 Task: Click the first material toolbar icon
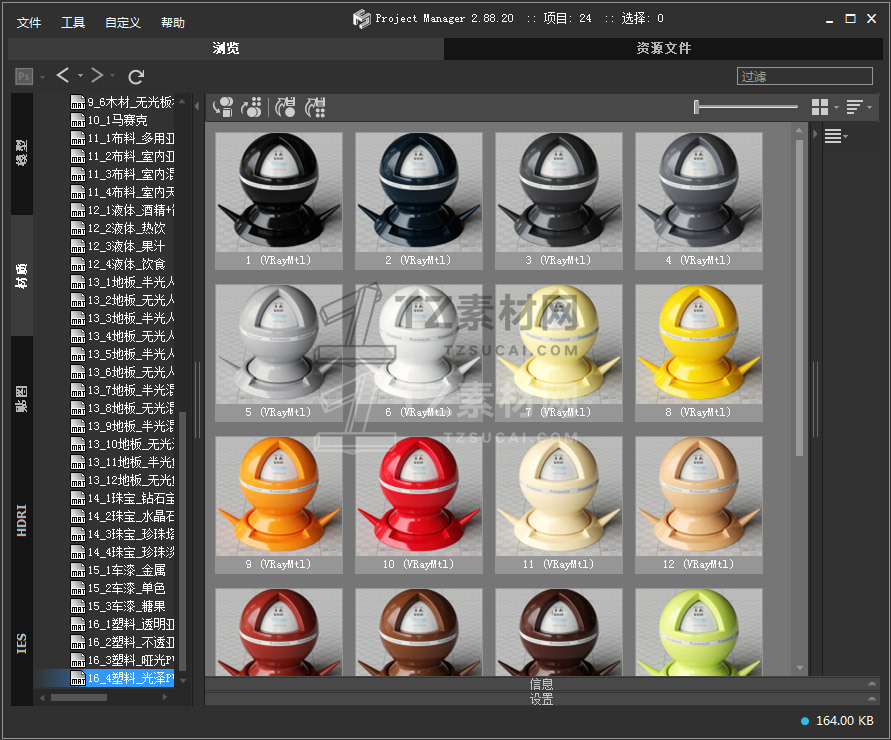coord(223,107)
